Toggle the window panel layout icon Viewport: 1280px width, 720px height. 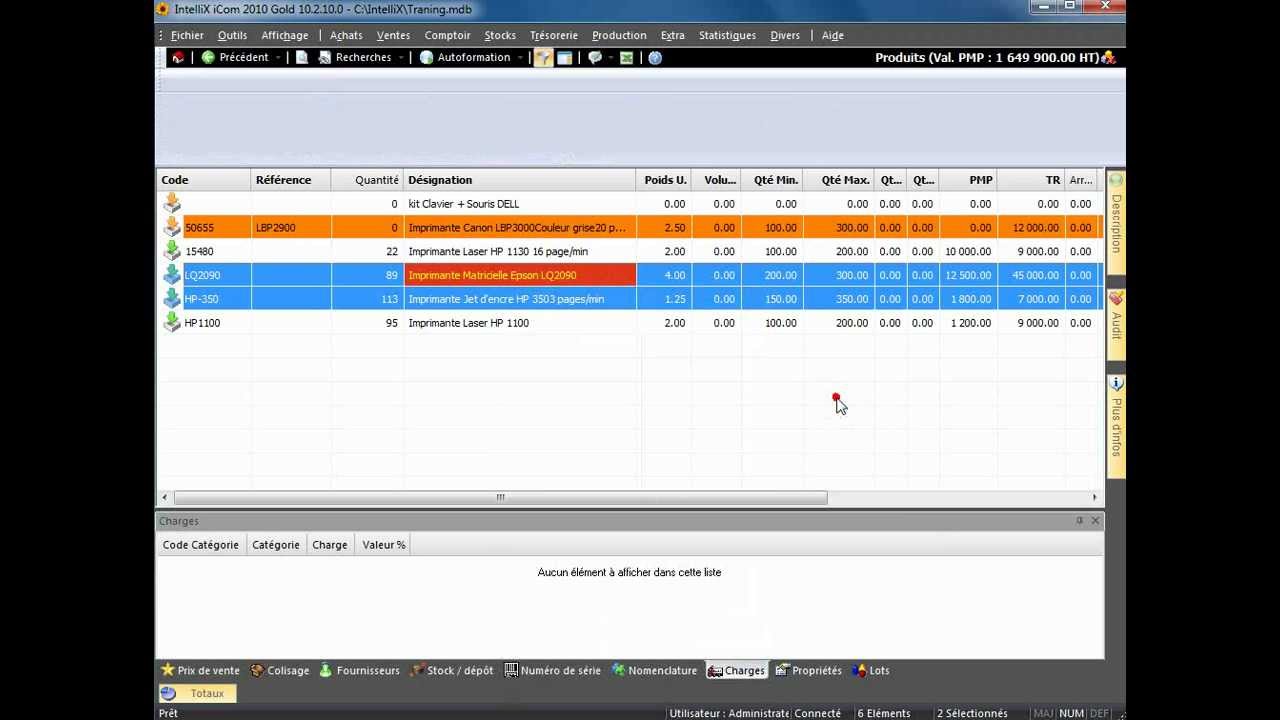click(565, 58)
